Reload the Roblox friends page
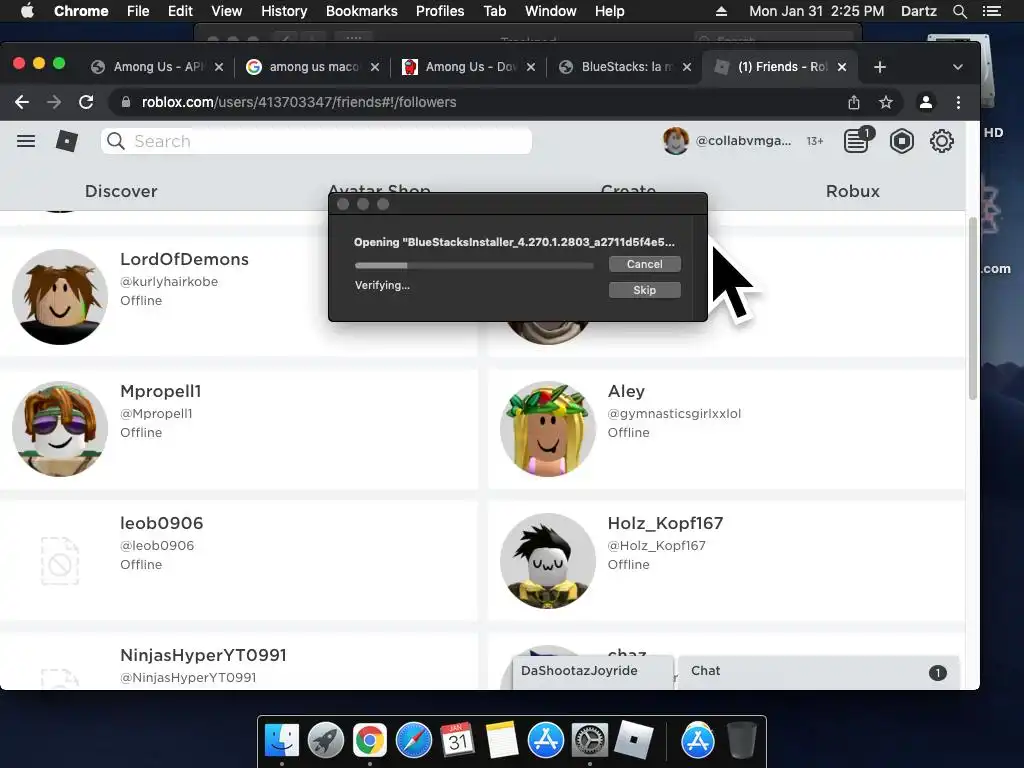The width and height of the screenshot is (1024, 768). coord(86,102)
